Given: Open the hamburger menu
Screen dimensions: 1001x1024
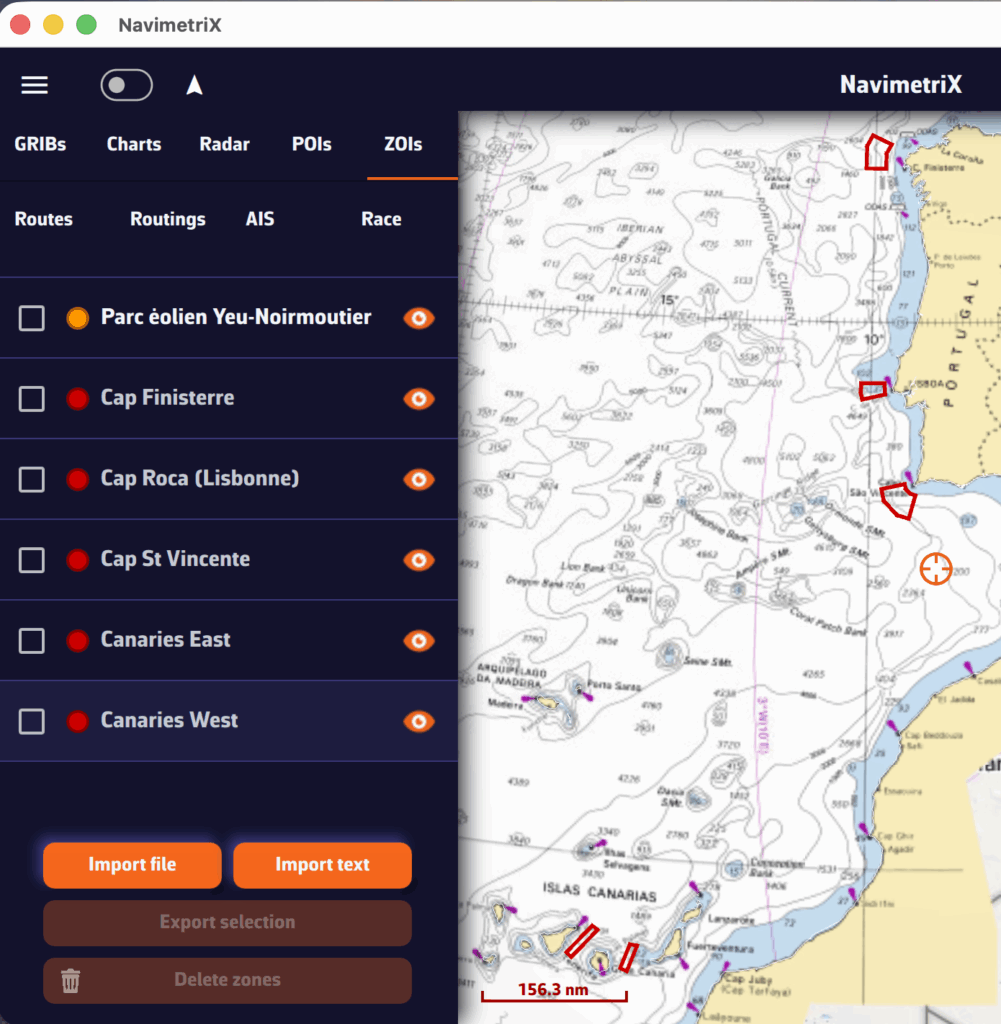Looking at the screenshot, I should [x=35, y=85].
